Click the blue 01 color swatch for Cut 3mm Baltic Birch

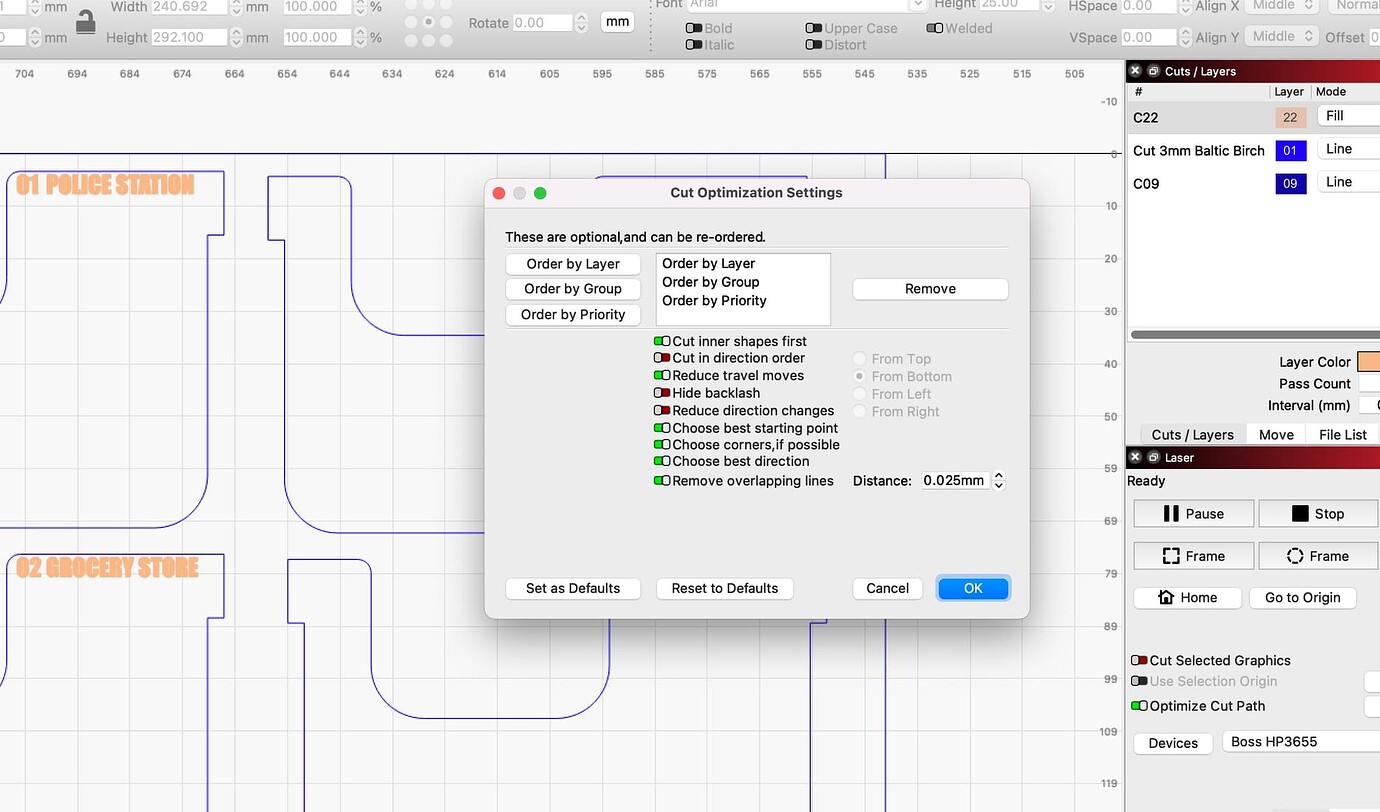(x=1291, y=150)
